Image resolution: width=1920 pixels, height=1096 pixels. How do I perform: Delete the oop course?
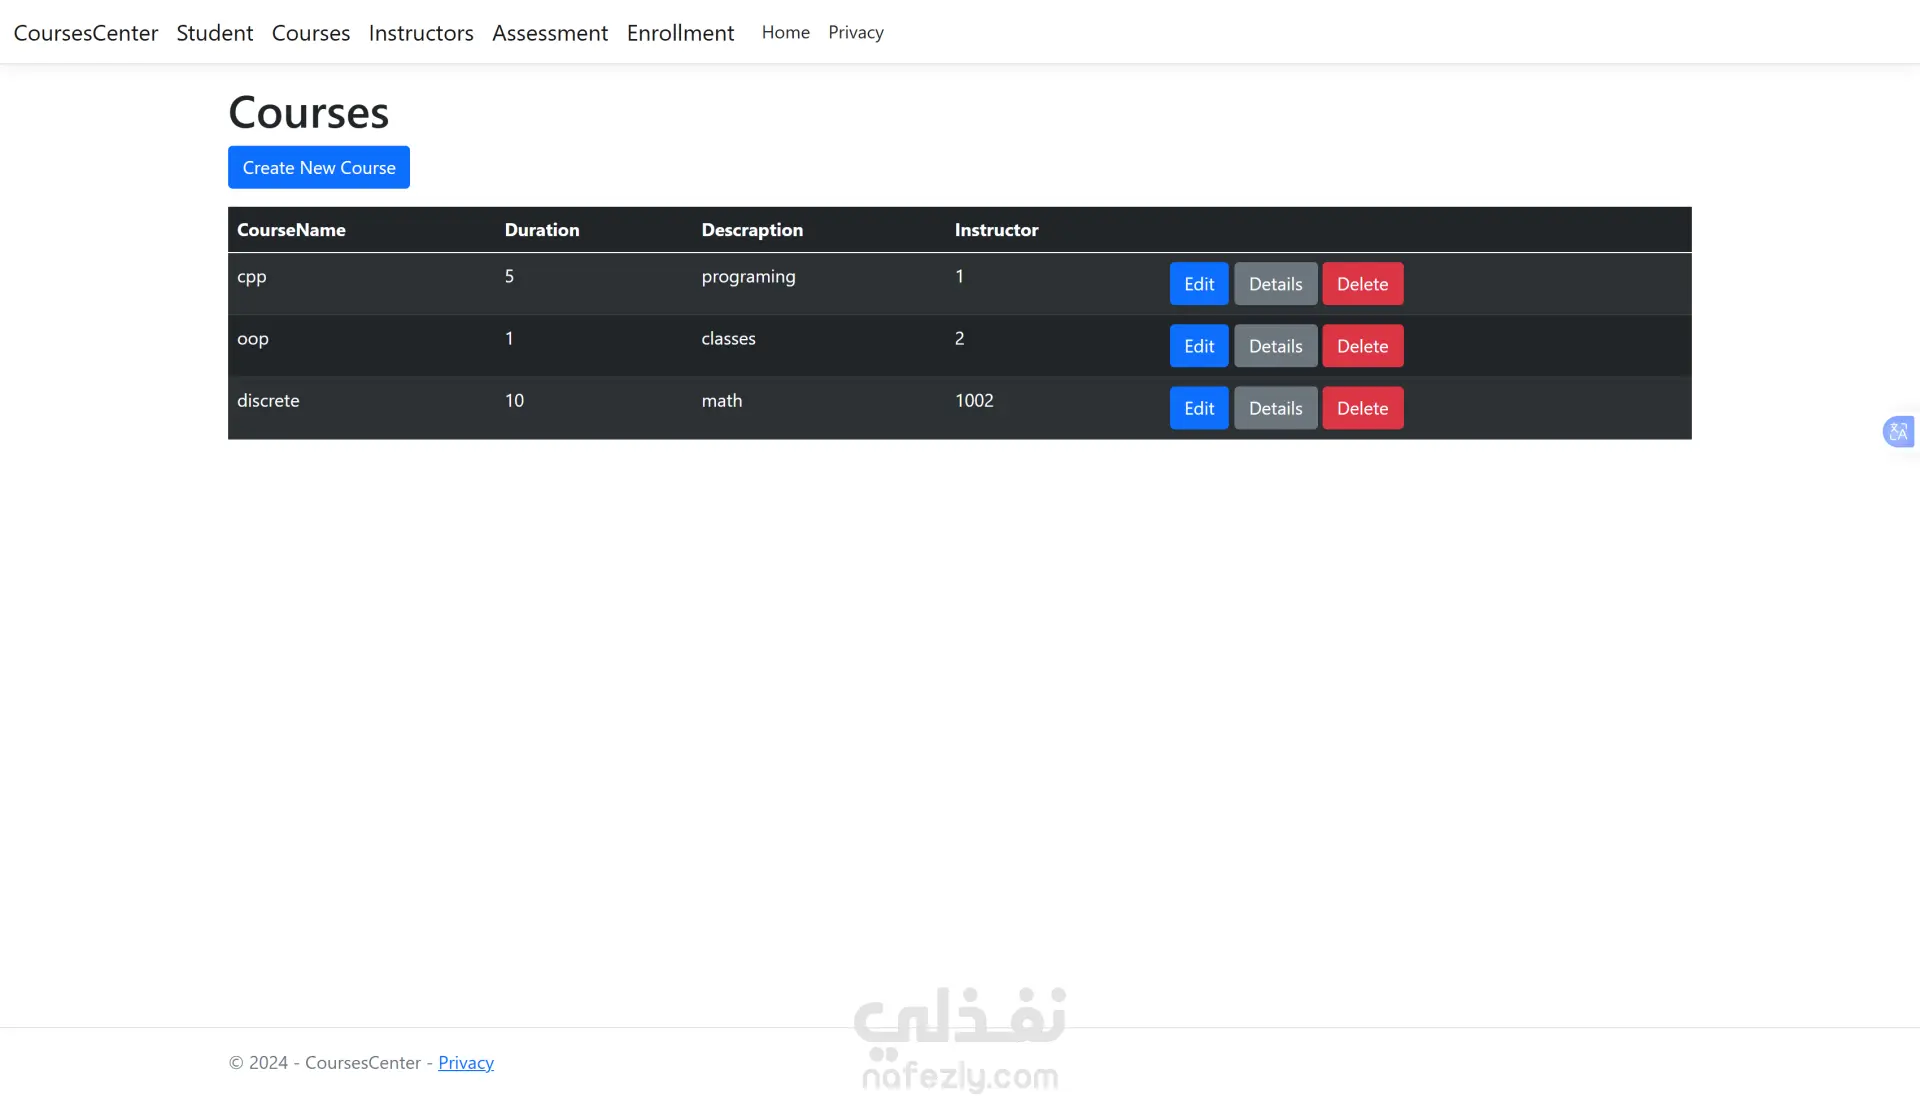click(x=1362, y=346)
